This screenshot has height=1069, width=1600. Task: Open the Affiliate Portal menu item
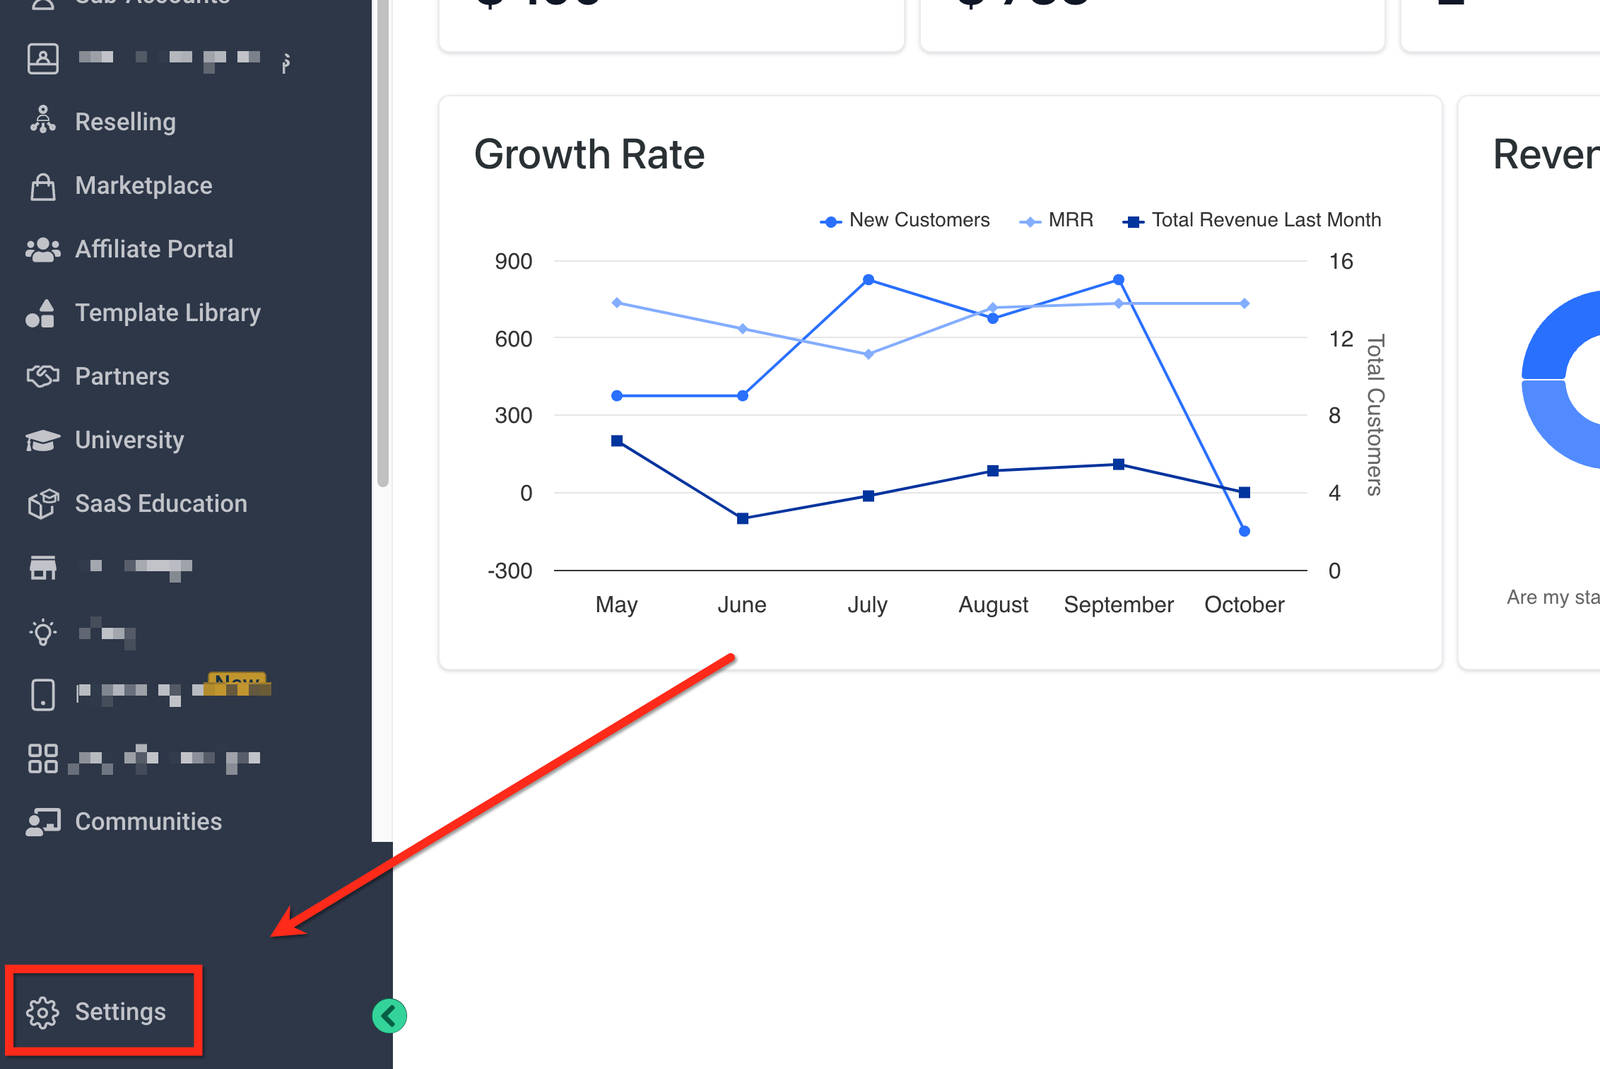(x=154, y=250)
